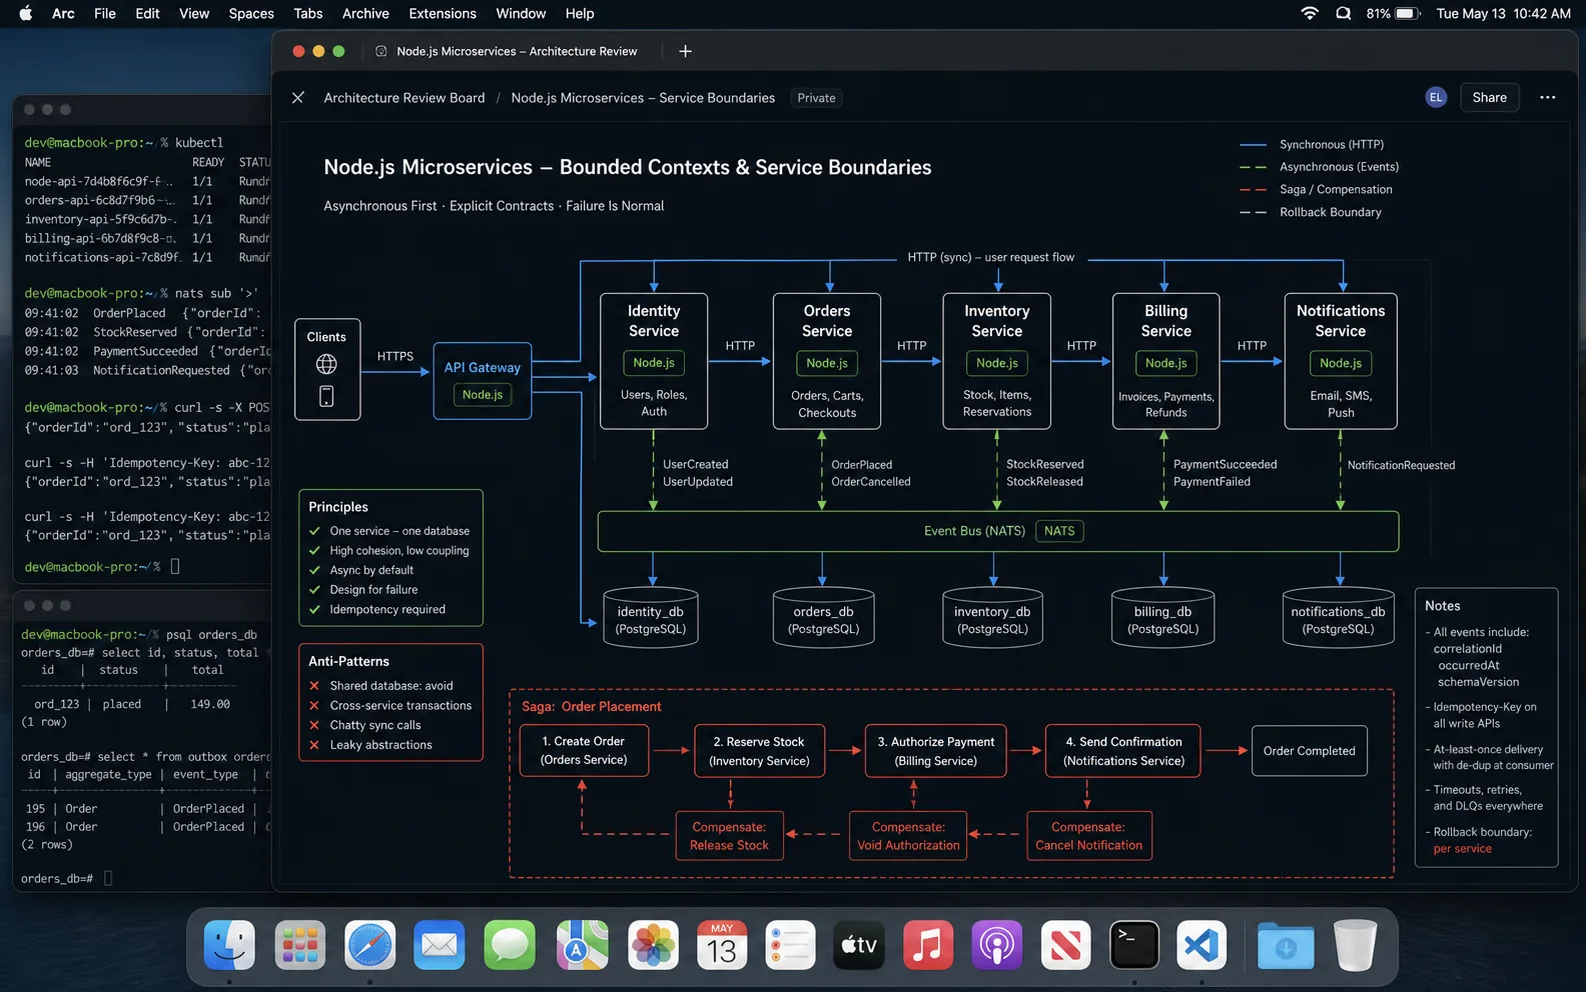
Task: Click 'StockReserved' line in nats terminal output
Action: [x=147, y=332]
